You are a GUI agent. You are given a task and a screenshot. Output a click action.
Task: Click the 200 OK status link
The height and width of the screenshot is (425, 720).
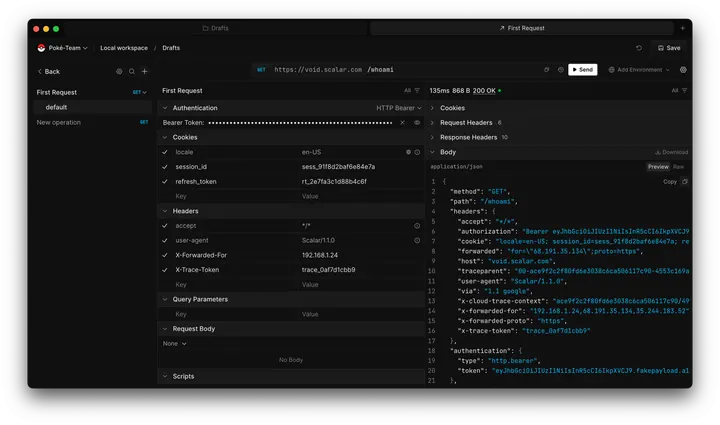(x=484, y=91)
